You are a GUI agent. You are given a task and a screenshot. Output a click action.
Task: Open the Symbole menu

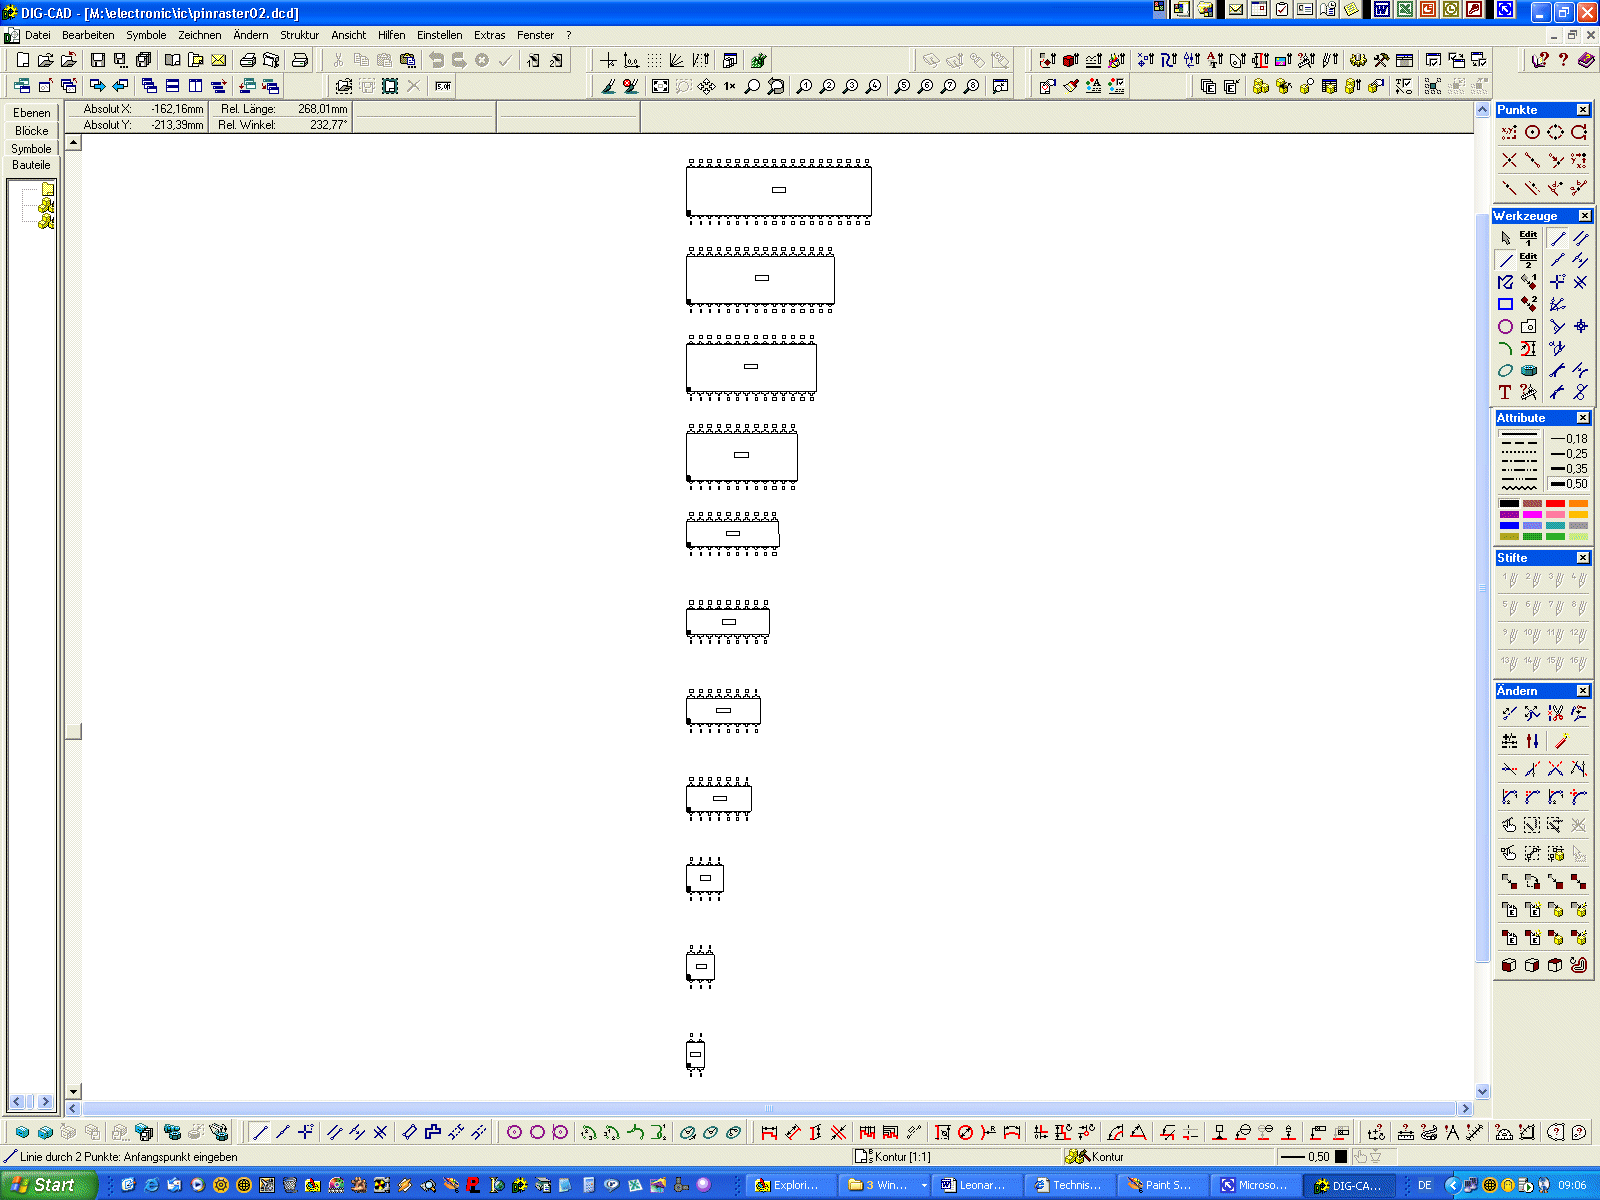tap(146, 35)
